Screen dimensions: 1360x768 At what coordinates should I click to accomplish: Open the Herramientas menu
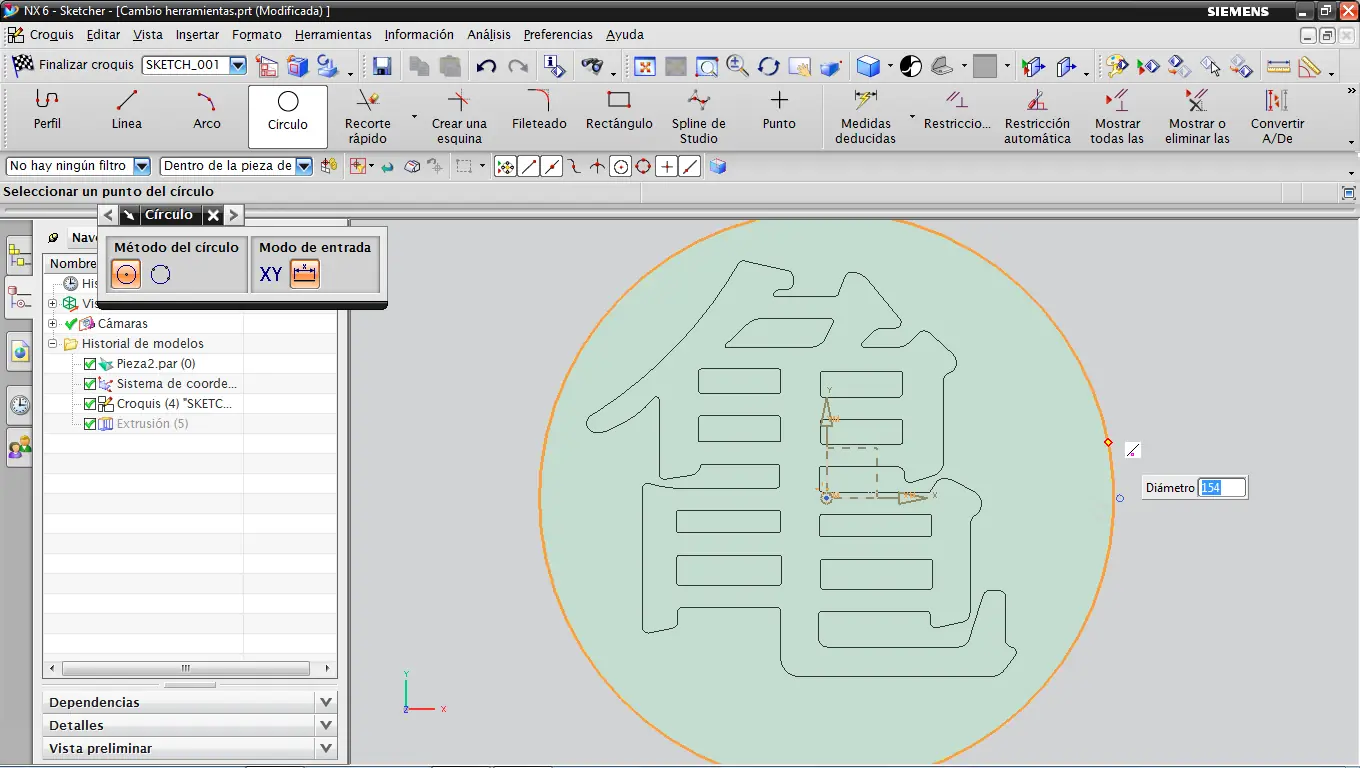333,34
